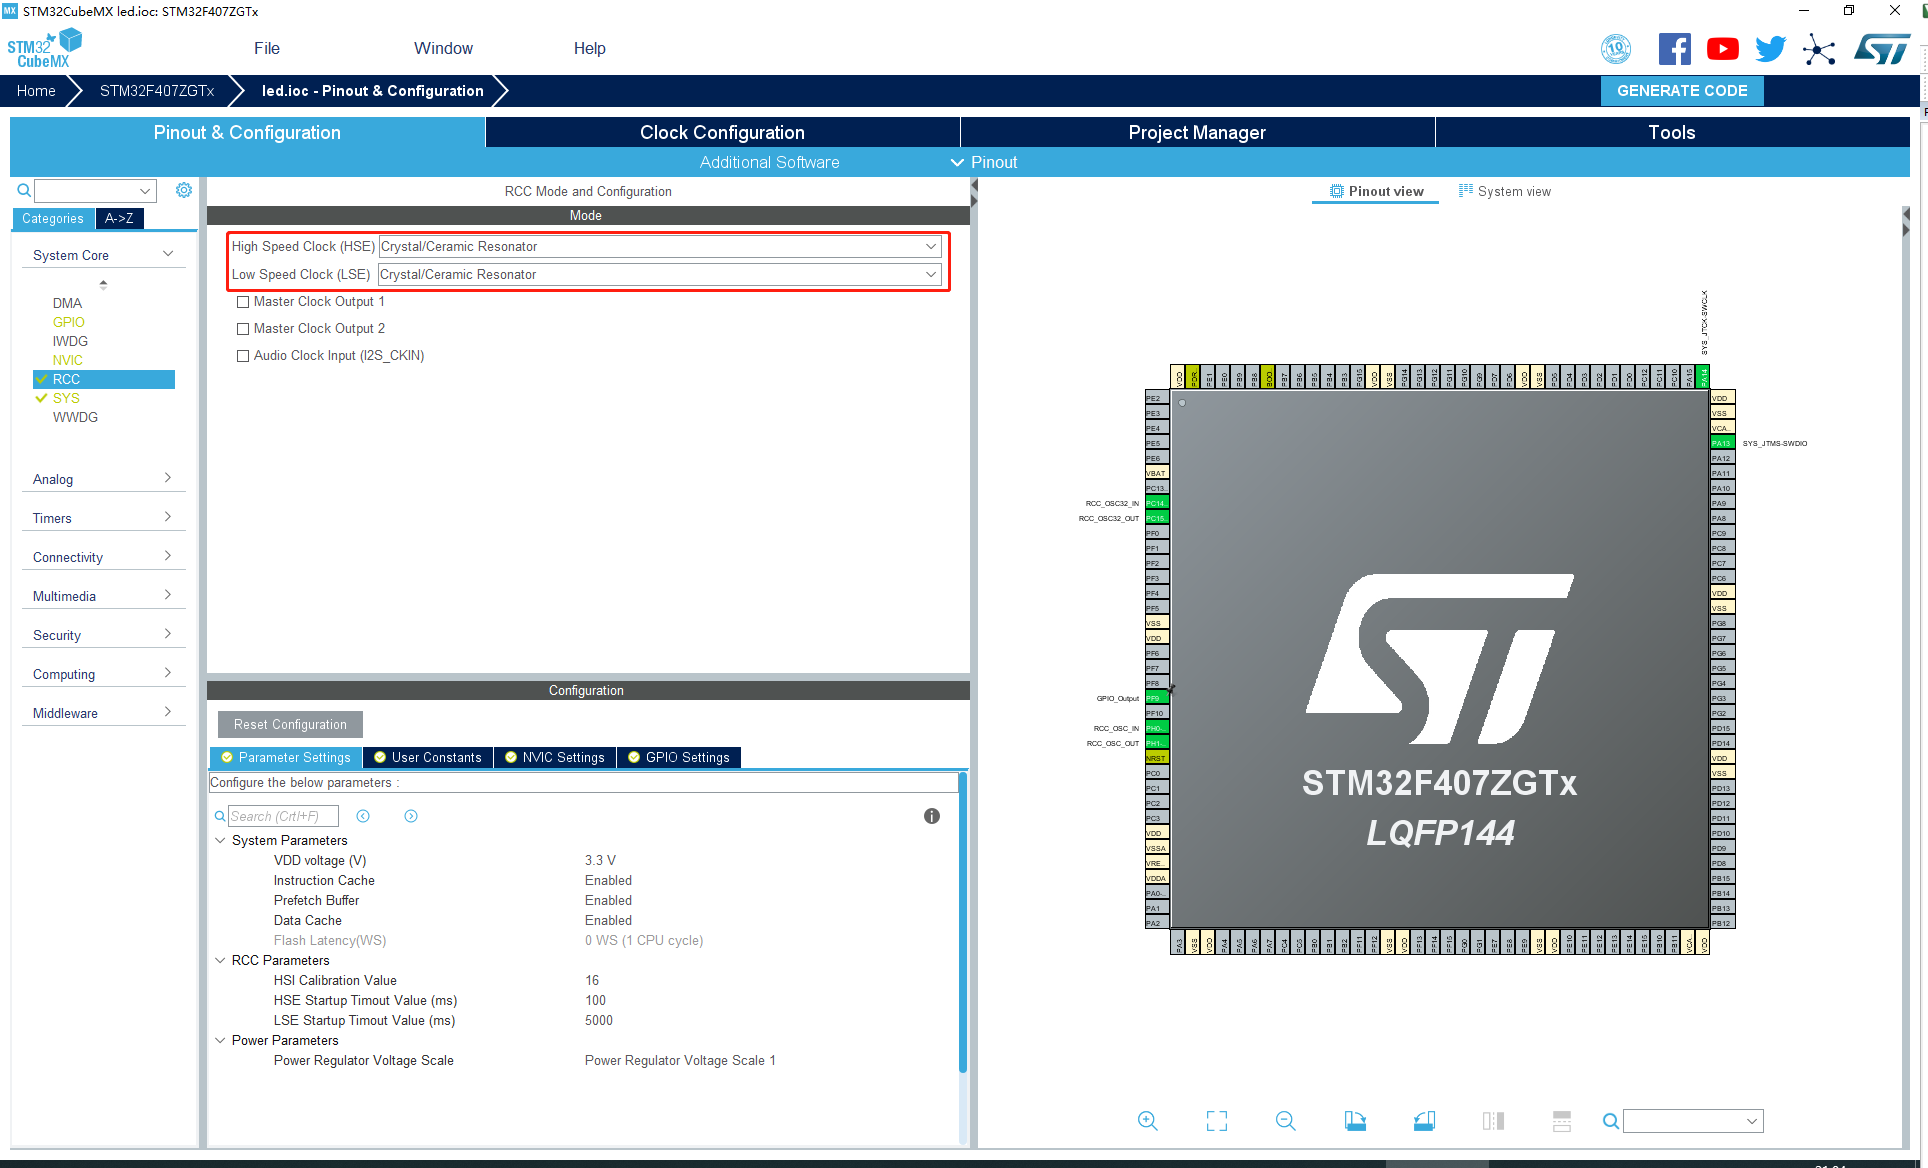This screenshot has width=1928, height=1168.
Task: Switch to A->Z list view
Action: point(120,218)
